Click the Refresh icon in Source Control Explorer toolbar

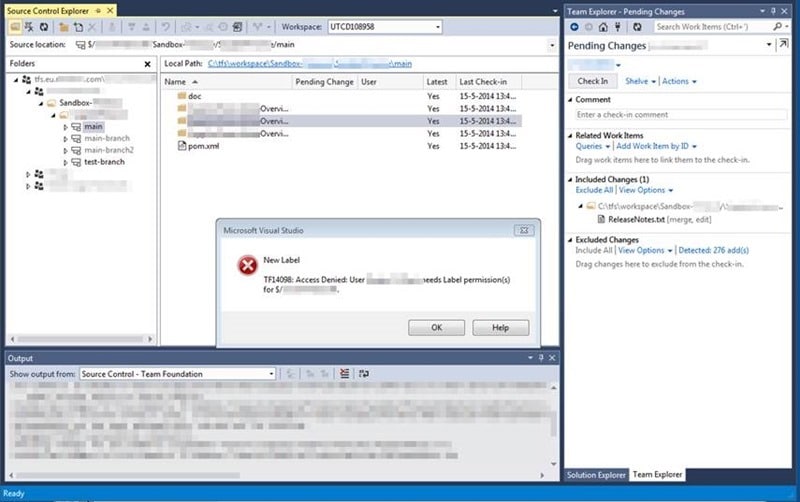pyautogui.click(x=44, y=27)
